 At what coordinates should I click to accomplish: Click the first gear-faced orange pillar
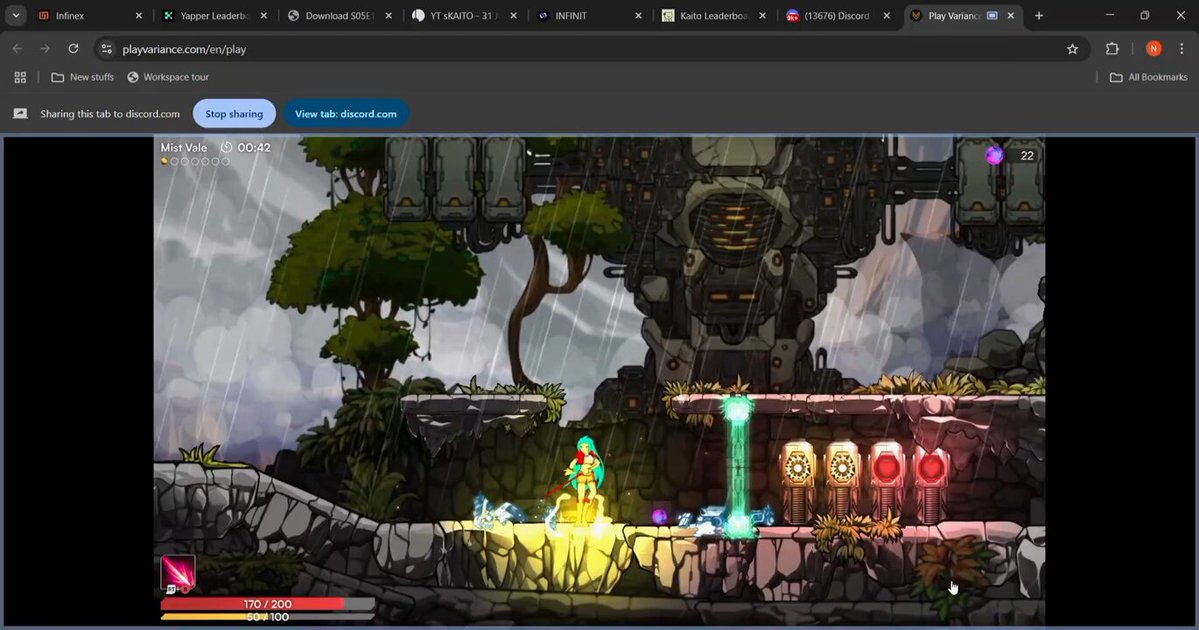click(798, 482)
